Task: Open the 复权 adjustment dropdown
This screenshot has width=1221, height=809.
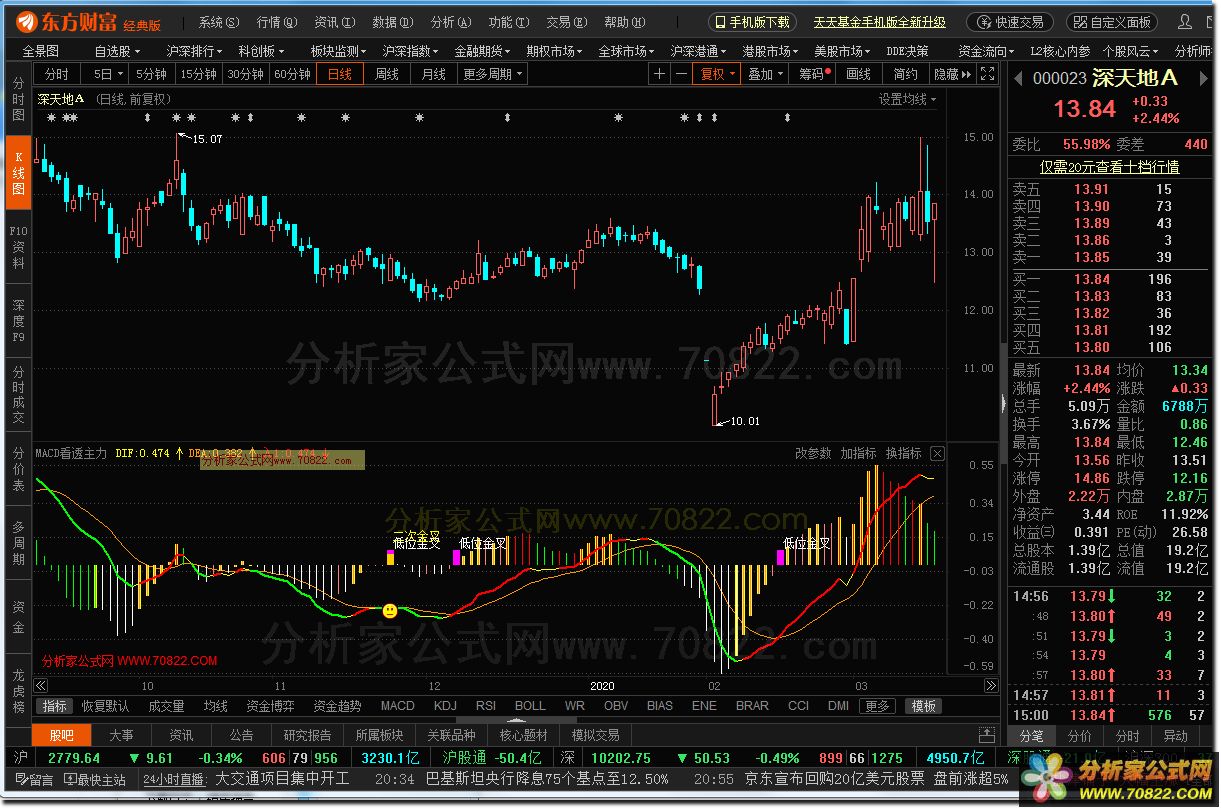Action: click(x=717, y=74)
